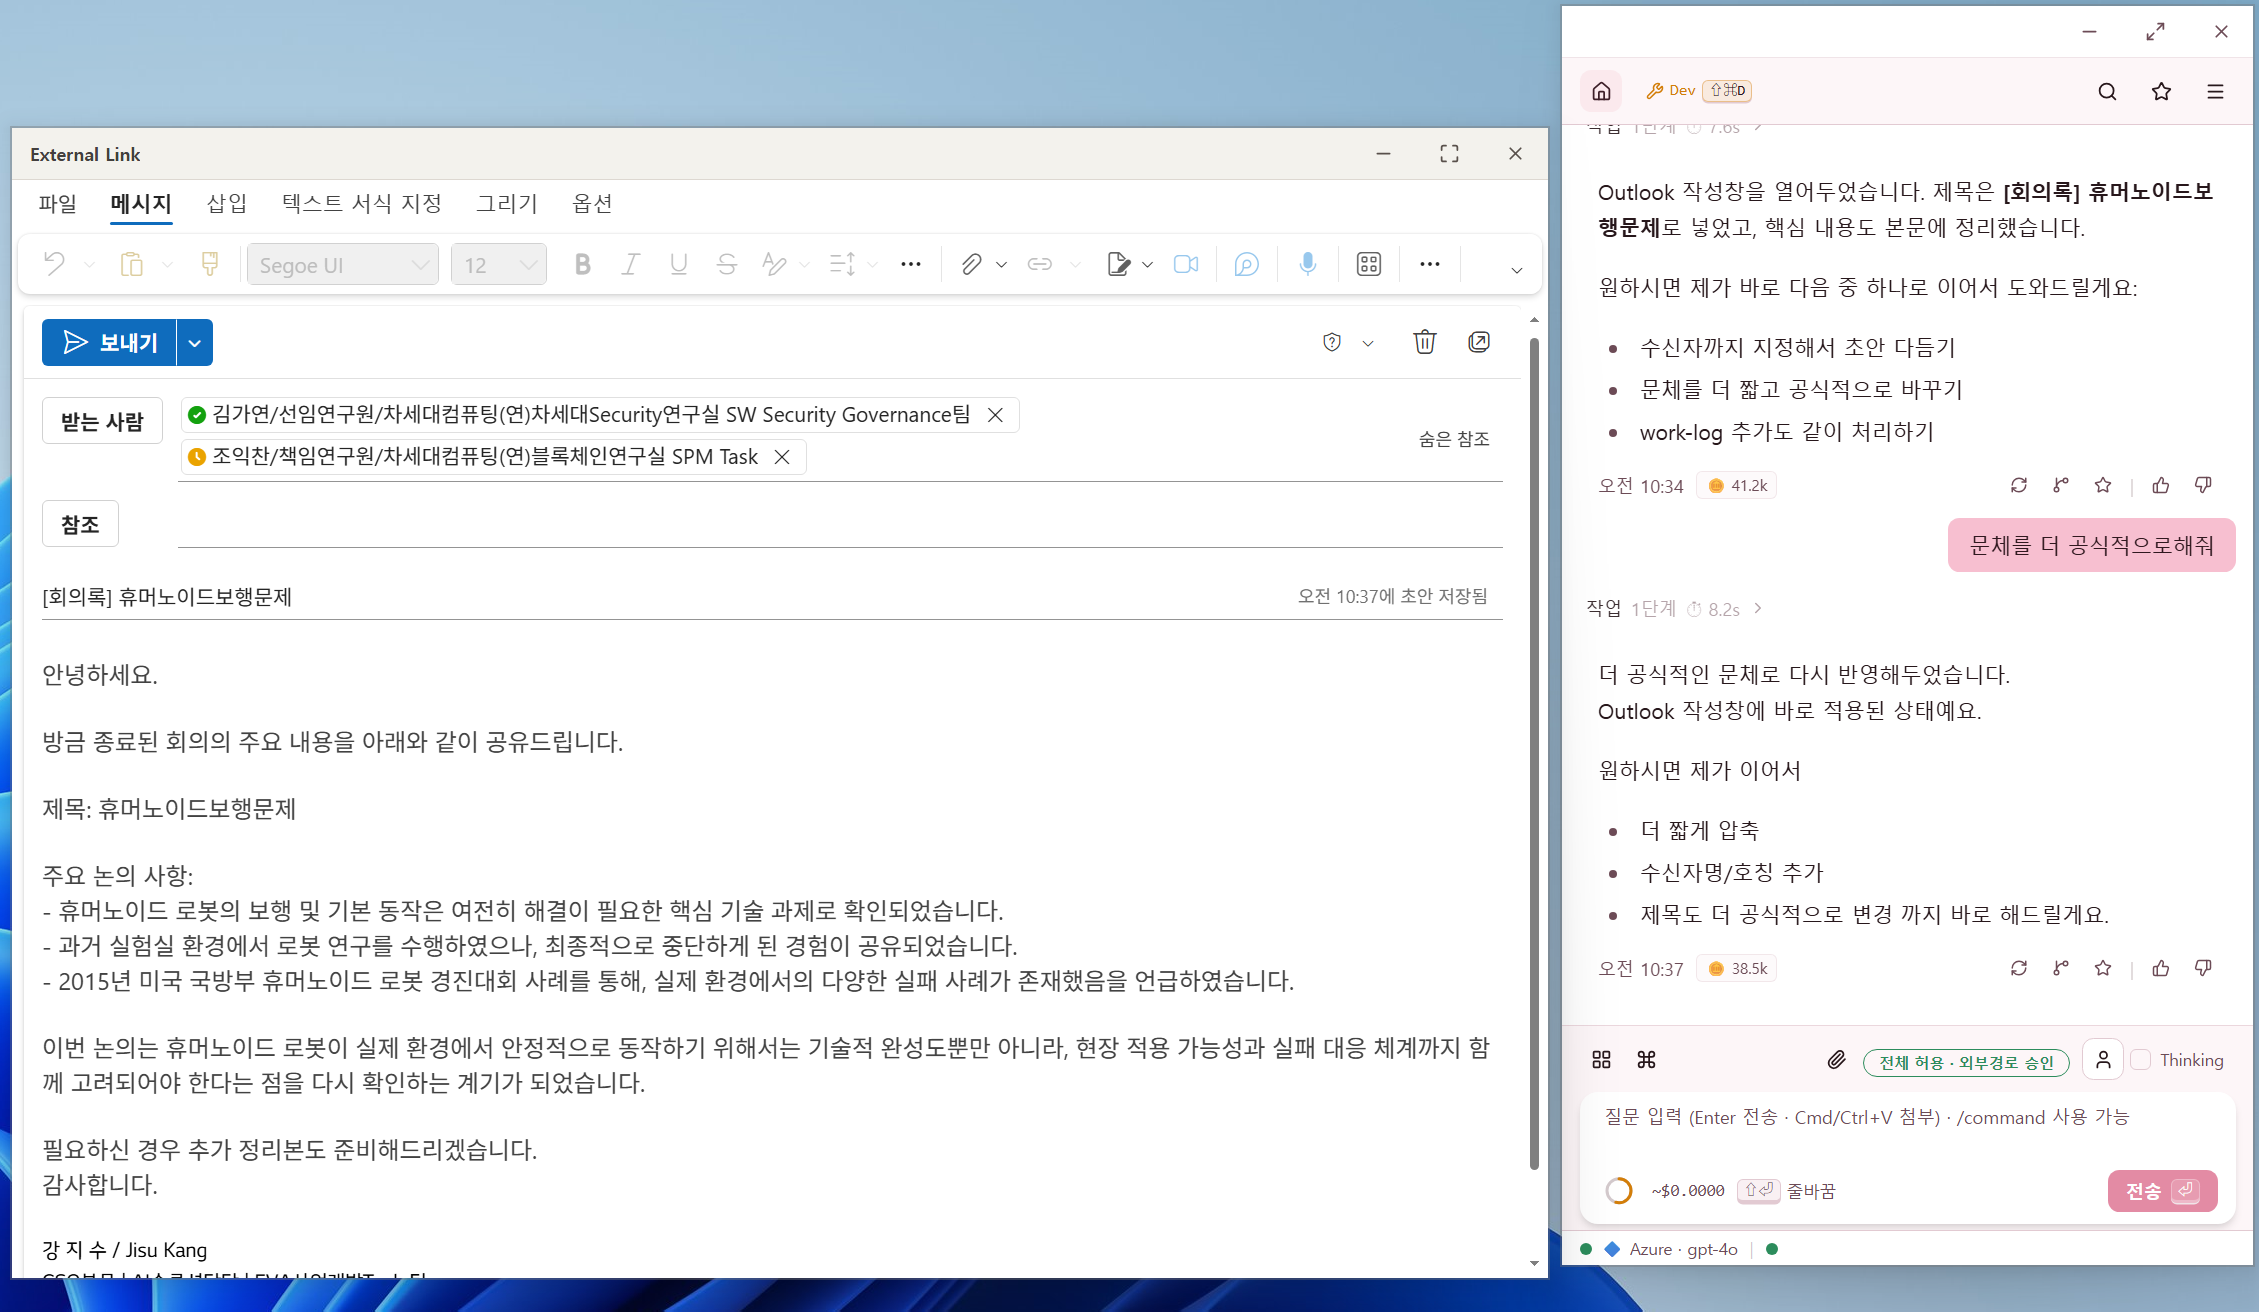
Task: Click the sensitivity shield icon
Action: (1331, 343)
